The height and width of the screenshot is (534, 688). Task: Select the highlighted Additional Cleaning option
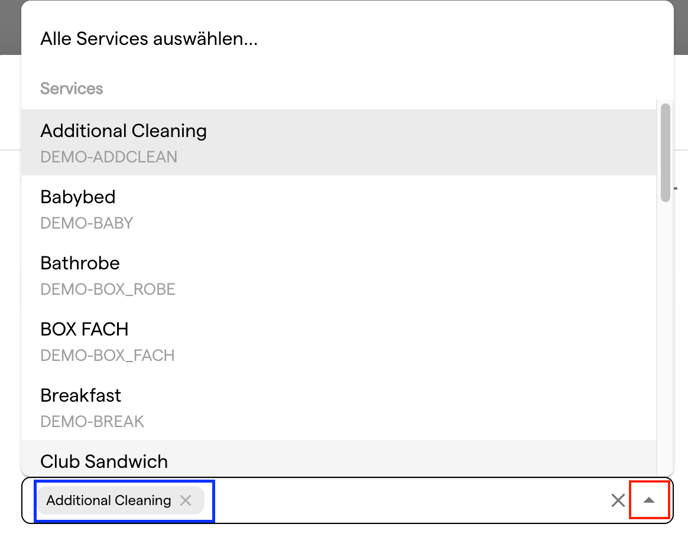(338, 143)
